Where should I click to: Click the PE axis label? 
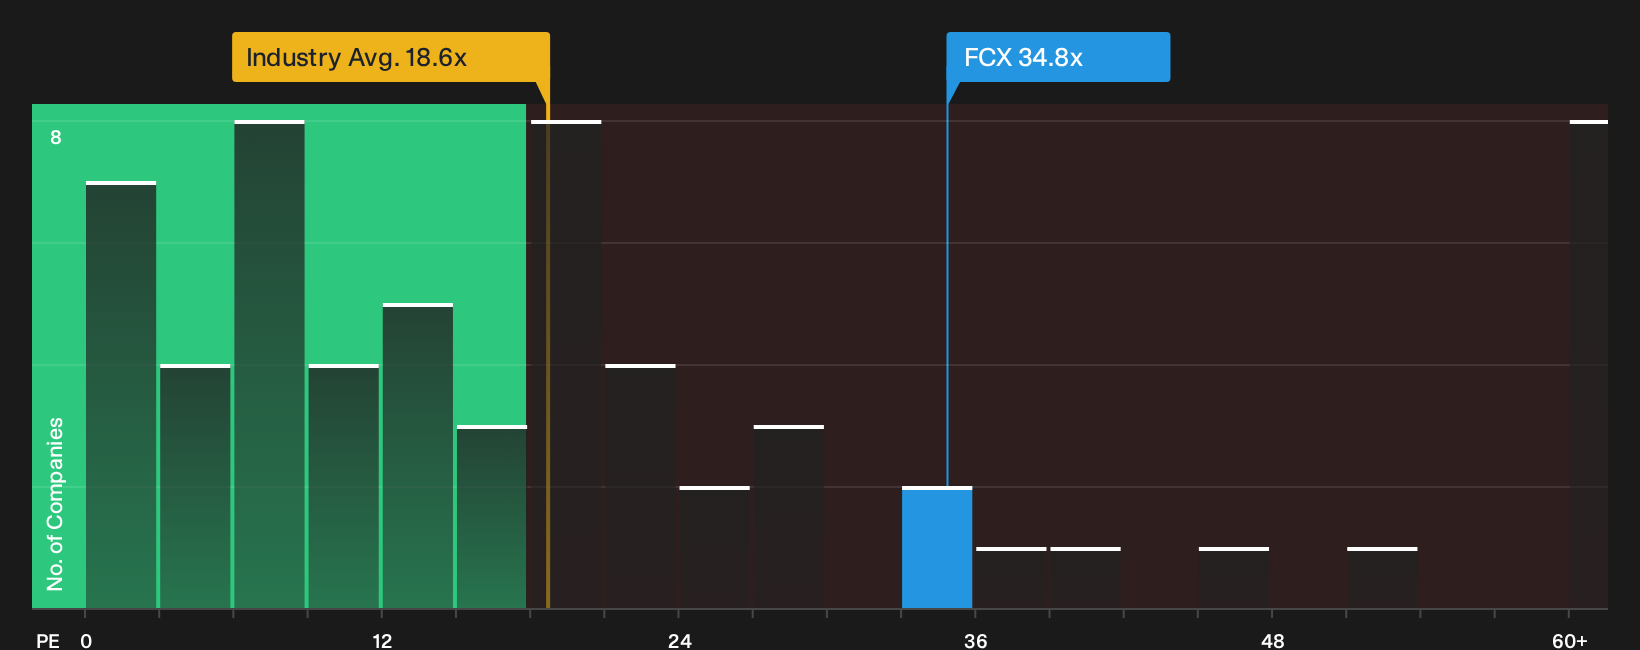pos(48,640)
